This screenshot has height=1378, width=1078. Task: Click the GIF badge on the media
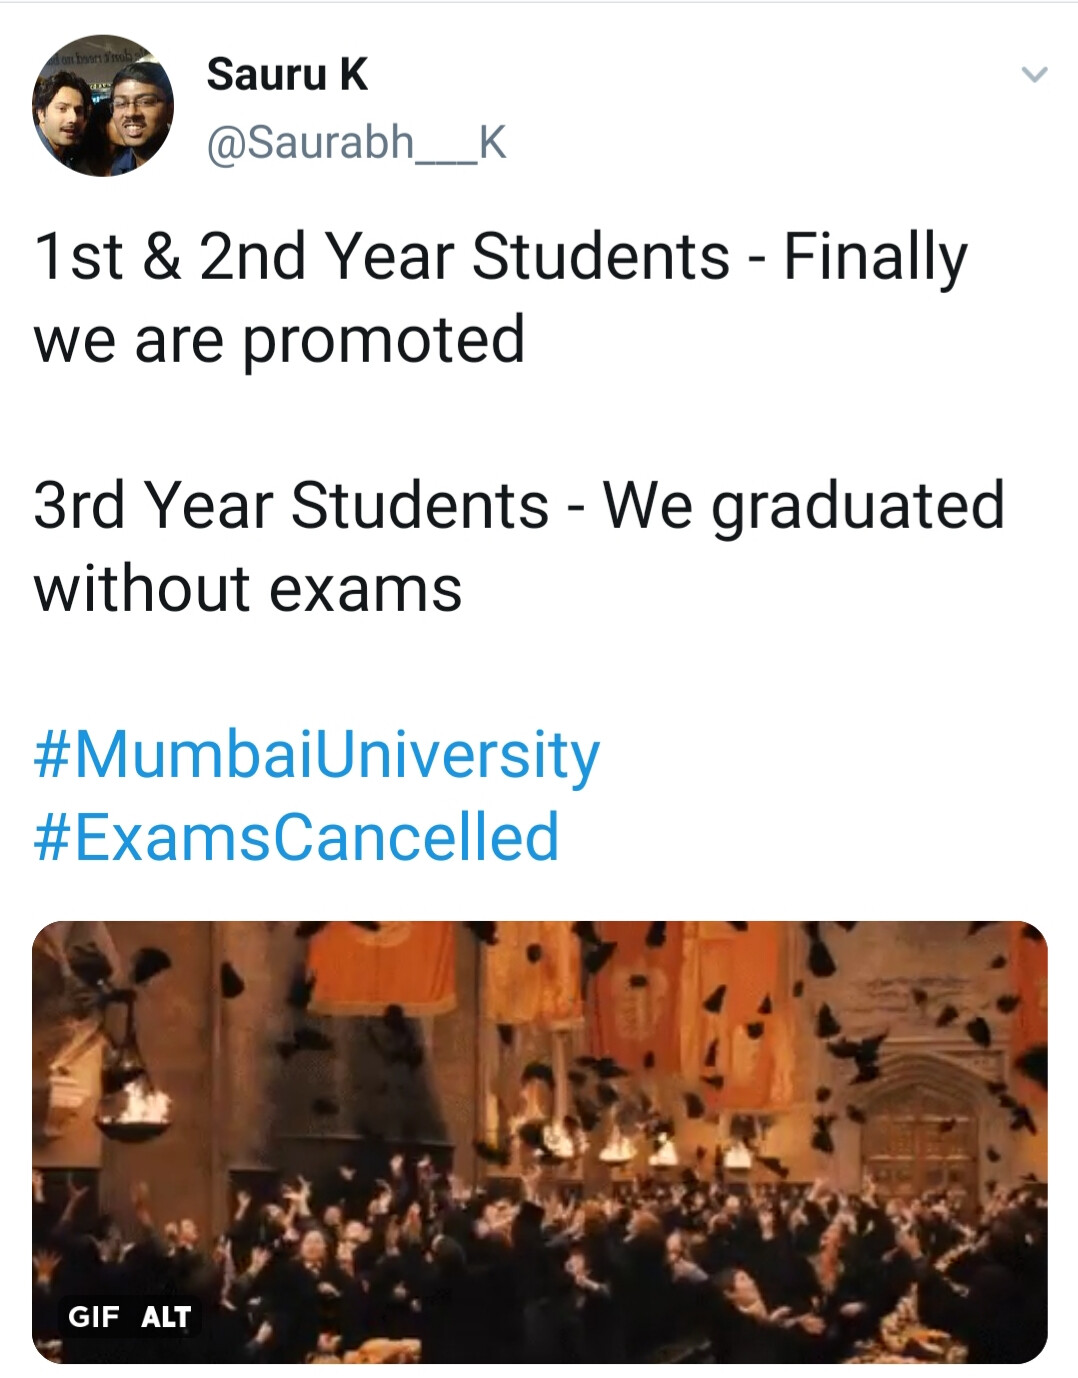[x=93, y=1316]
